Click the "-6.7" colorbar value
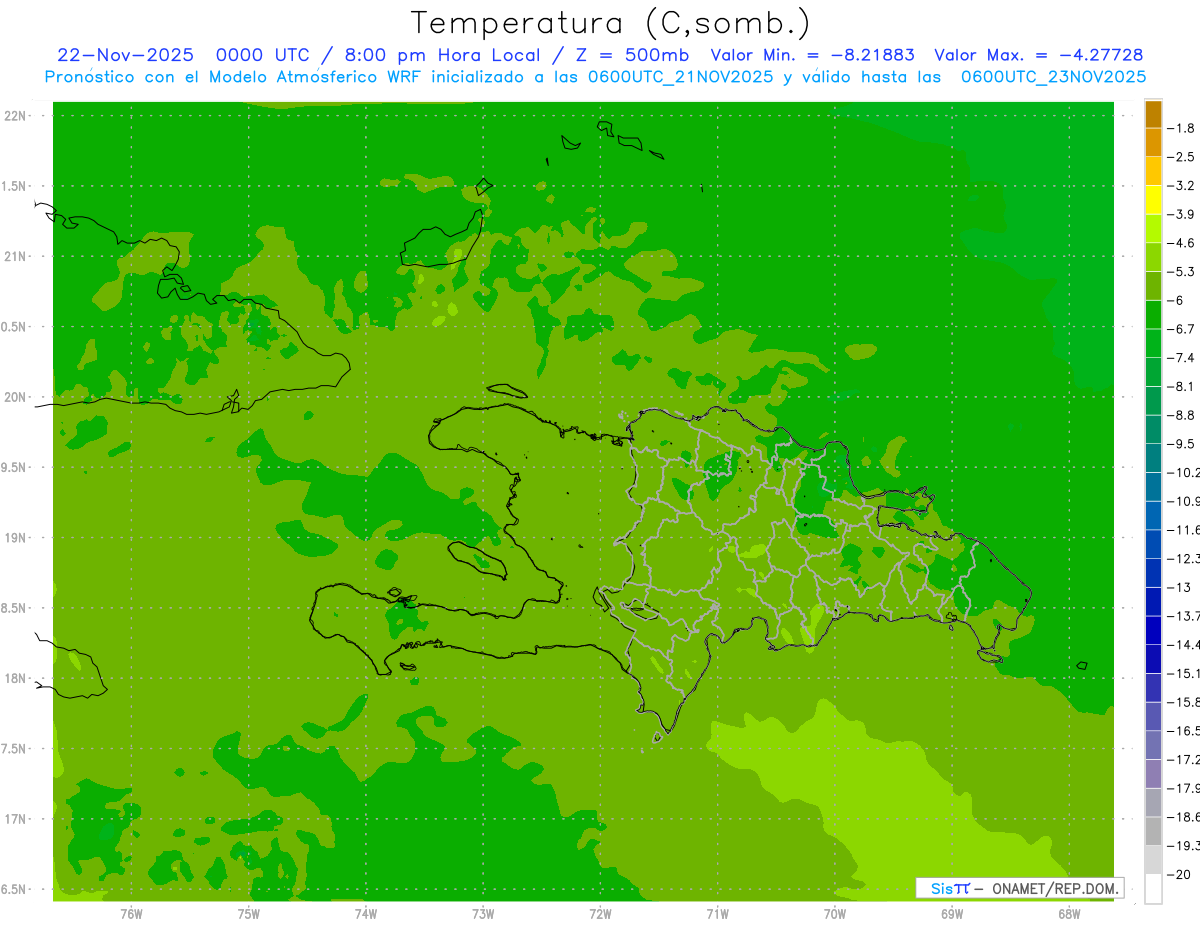This screenshot has width=1200, height=927. 1182,329
